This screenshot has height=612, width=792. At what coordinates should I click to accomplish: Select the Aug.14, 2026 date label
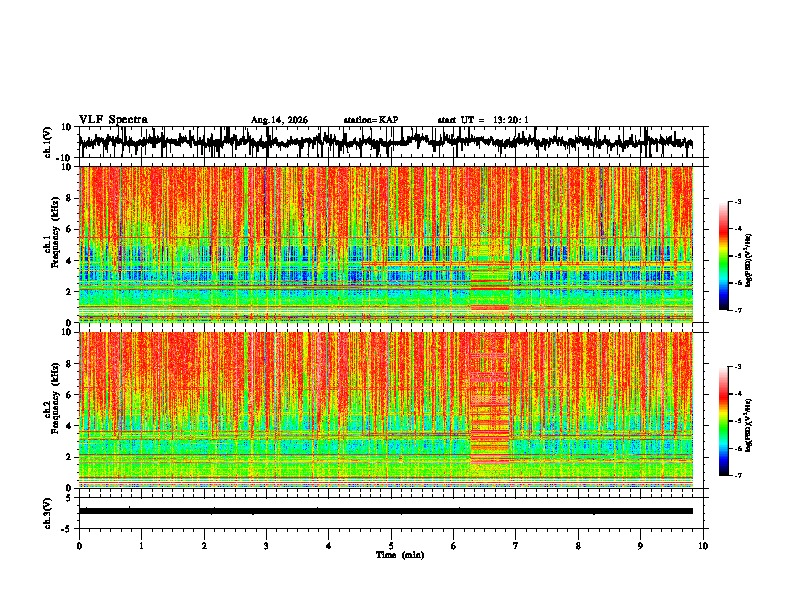click(279, 120)
